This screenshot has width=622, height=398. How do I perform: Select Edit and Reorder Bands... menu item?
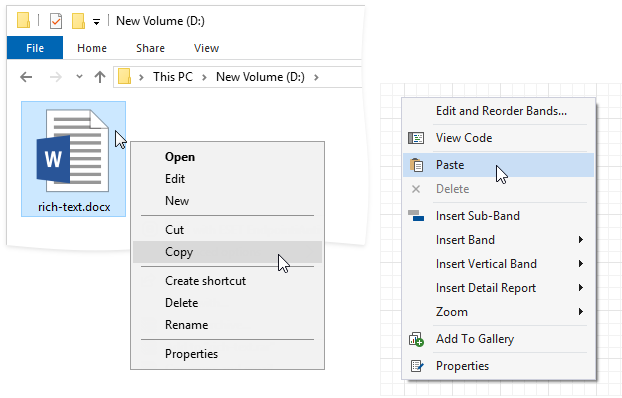pyautogui.click(x=499, y=111)
